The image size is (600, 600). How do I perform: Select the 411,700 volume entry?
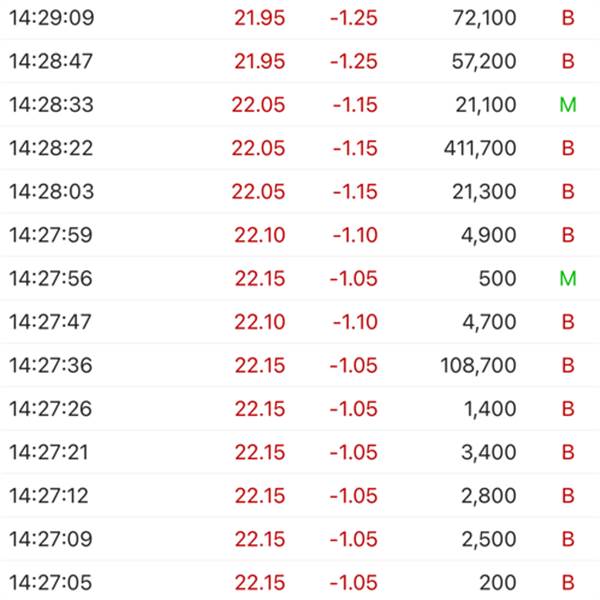coord(480,148)
